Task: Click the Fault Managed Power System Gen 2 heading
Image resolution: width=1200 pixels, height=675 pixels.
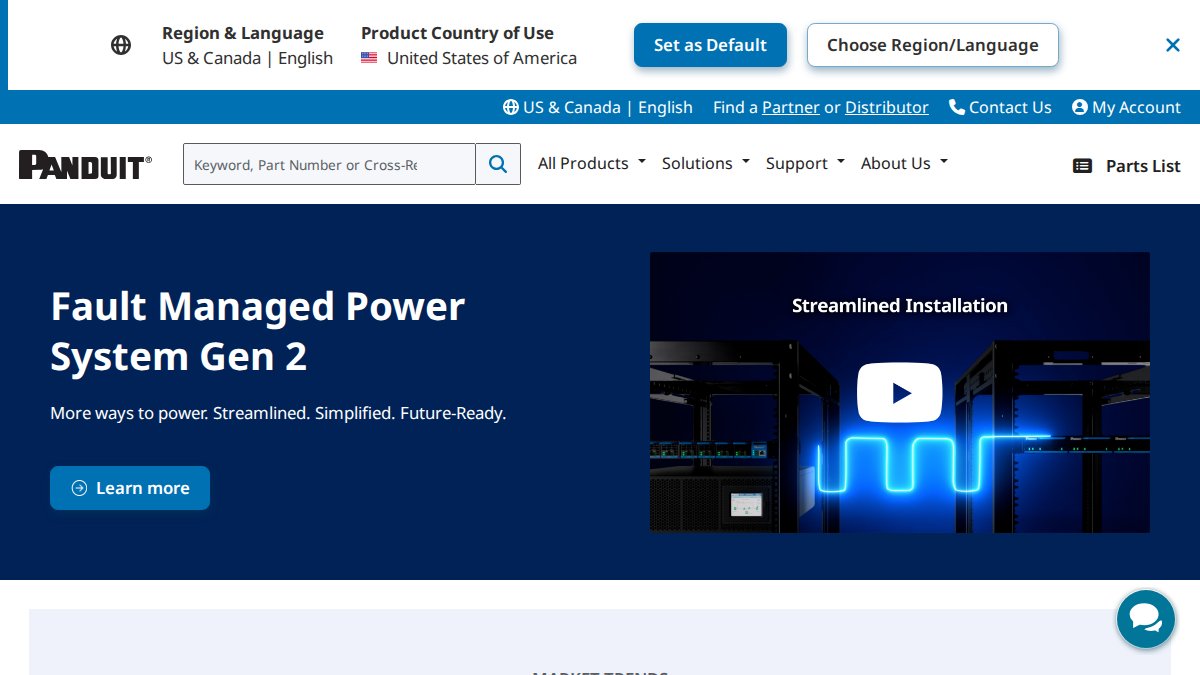Action: (258, 331)
